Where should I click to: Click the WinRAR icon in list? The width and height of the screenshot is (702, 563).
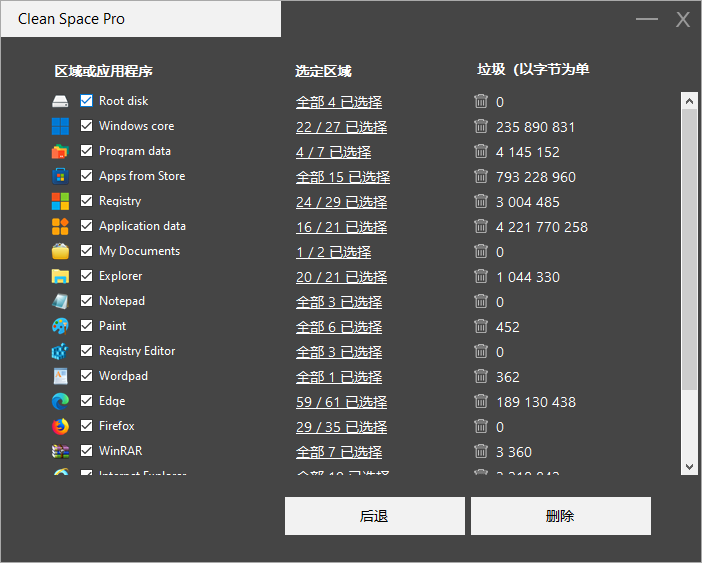61,451
